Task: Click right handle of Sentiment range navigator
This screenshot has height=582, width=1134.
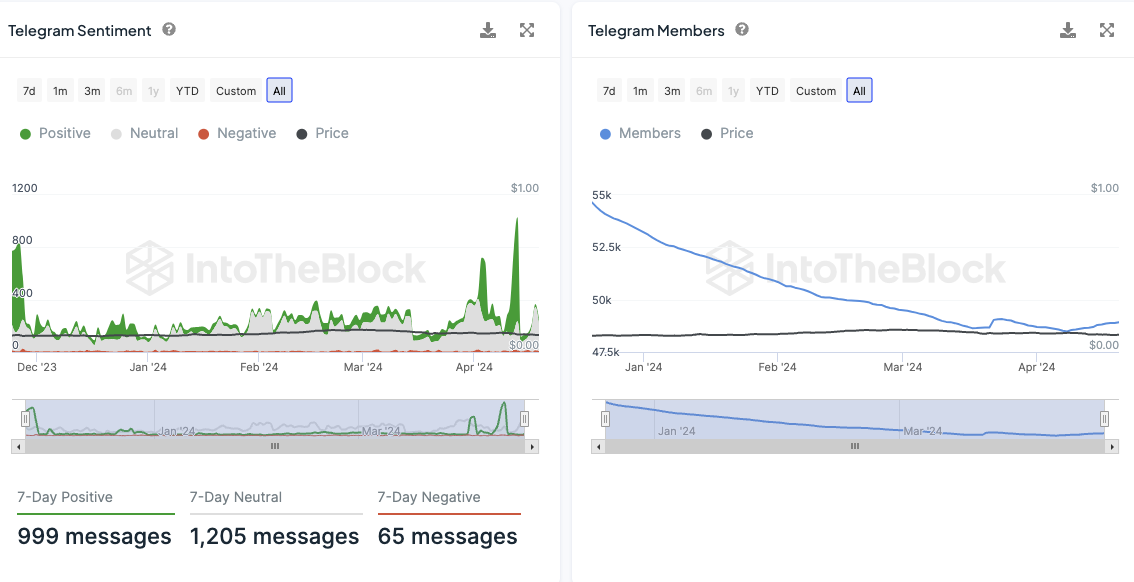Action: (525, 418)
